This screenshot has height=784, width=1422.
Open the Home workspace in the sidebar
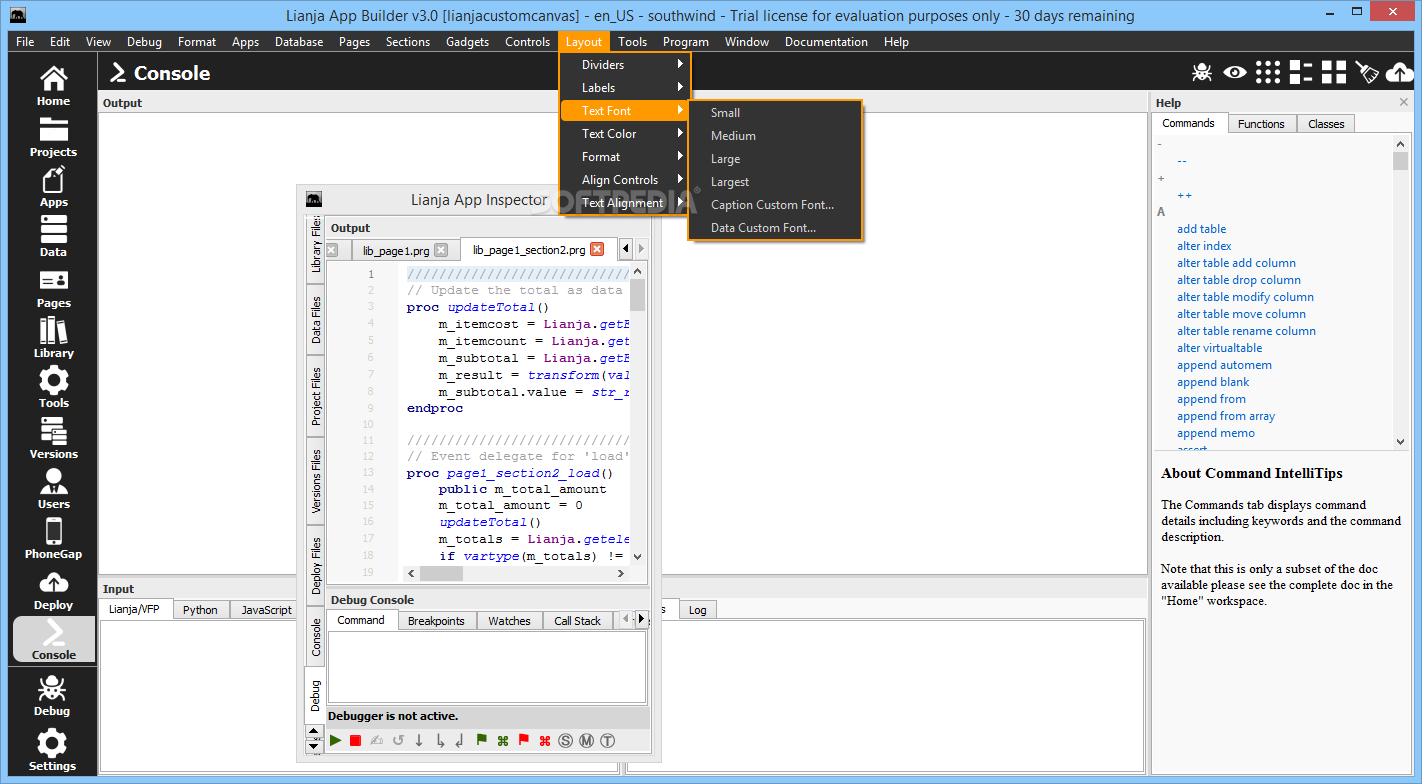point(53,86)
